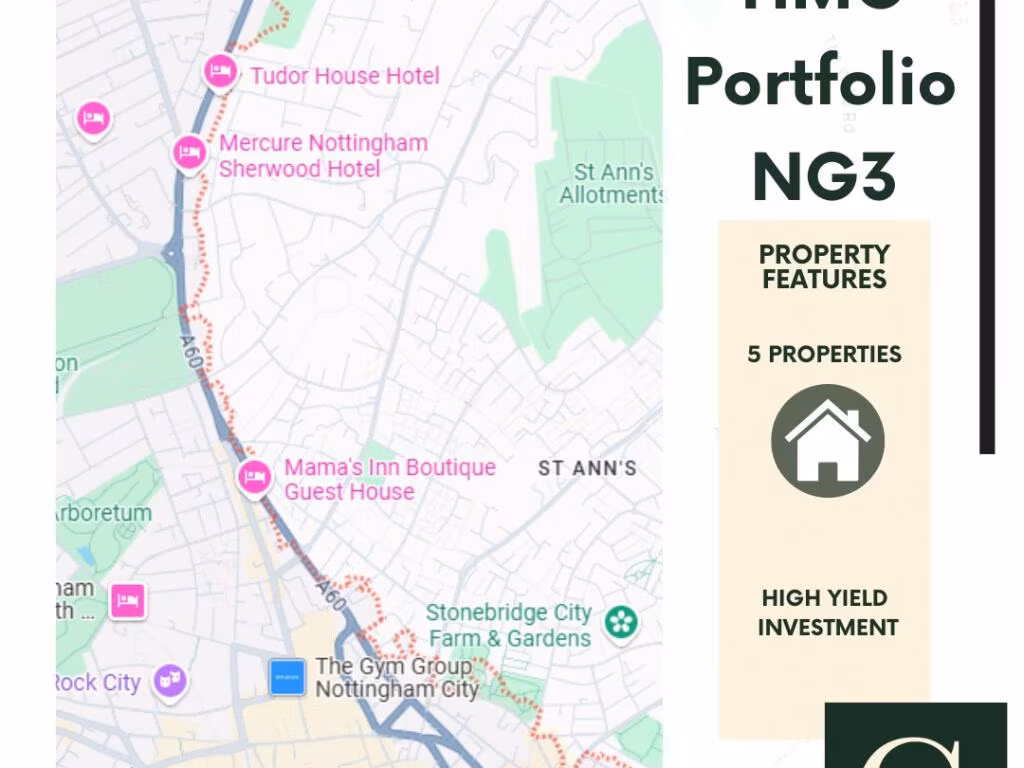Click the Tudor House Hotel label
Image resolution: width=1024 pixels, height=768 pixels.
(x=345, y=76)
